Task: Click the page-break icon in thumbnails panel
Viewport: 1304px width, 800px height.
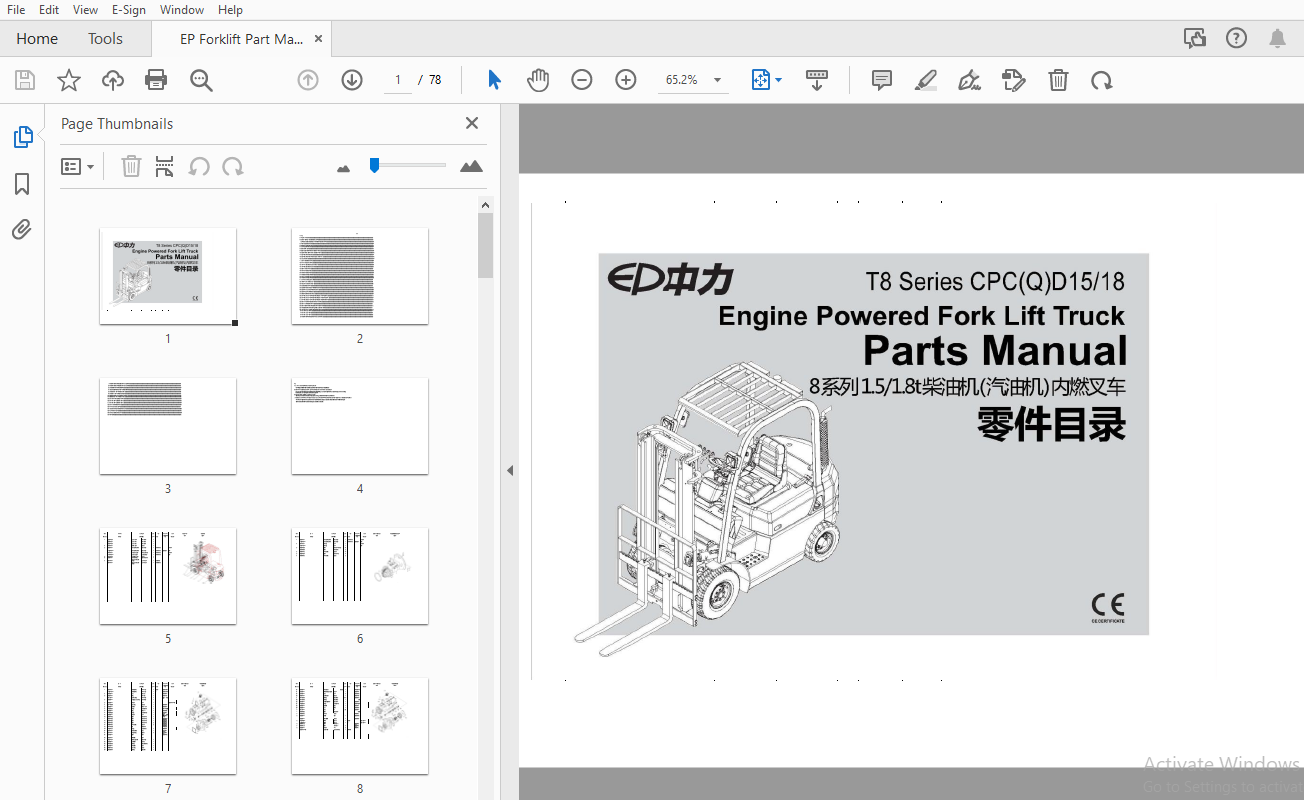Action: coord(165,166)
